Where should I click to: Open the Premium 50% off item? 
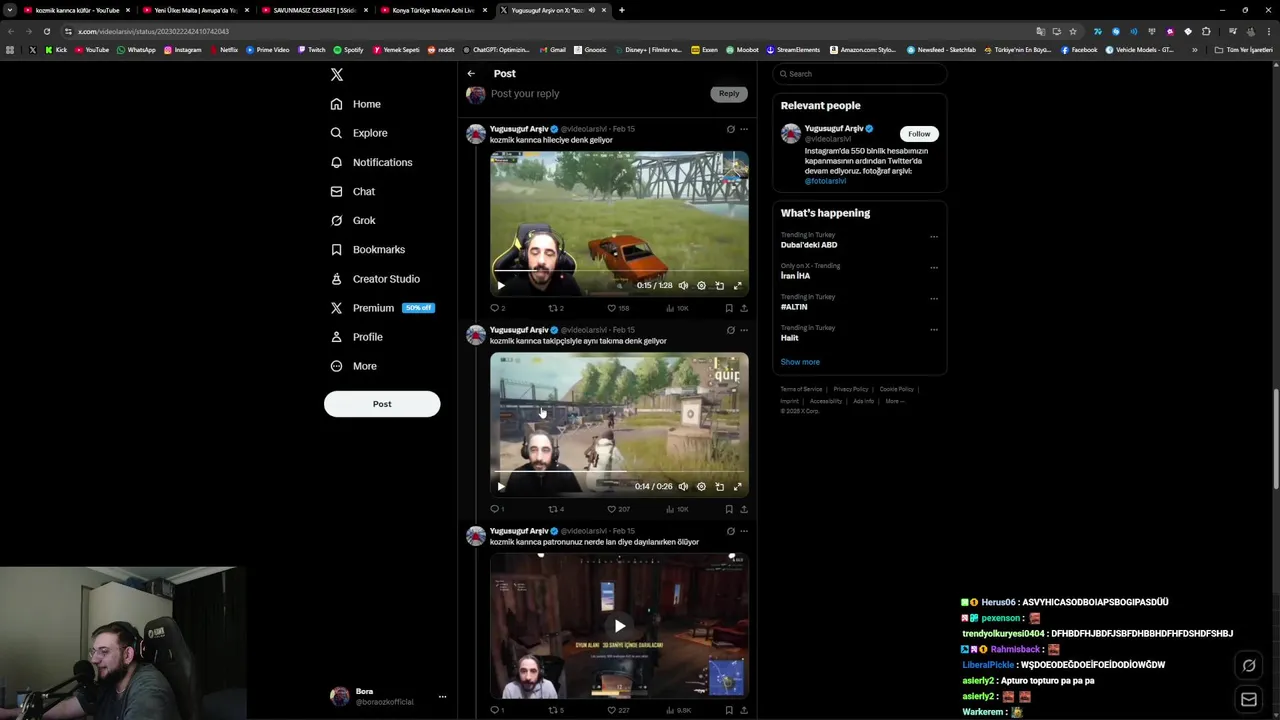pyautogui.click(x=382, y=308)
